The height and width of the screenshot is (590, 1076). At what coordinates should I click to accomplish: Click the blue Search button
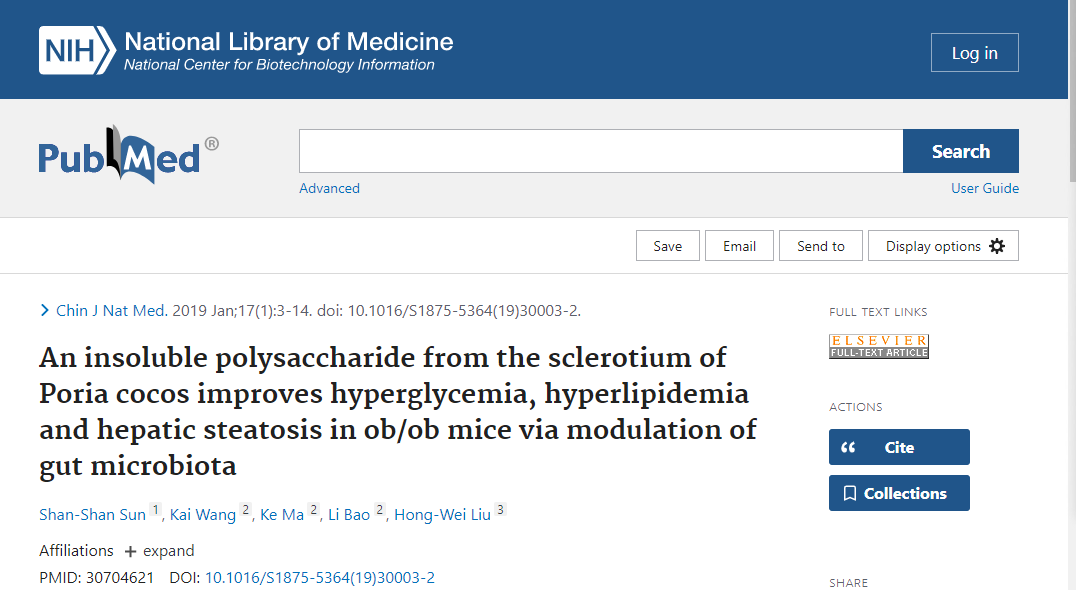961,151
